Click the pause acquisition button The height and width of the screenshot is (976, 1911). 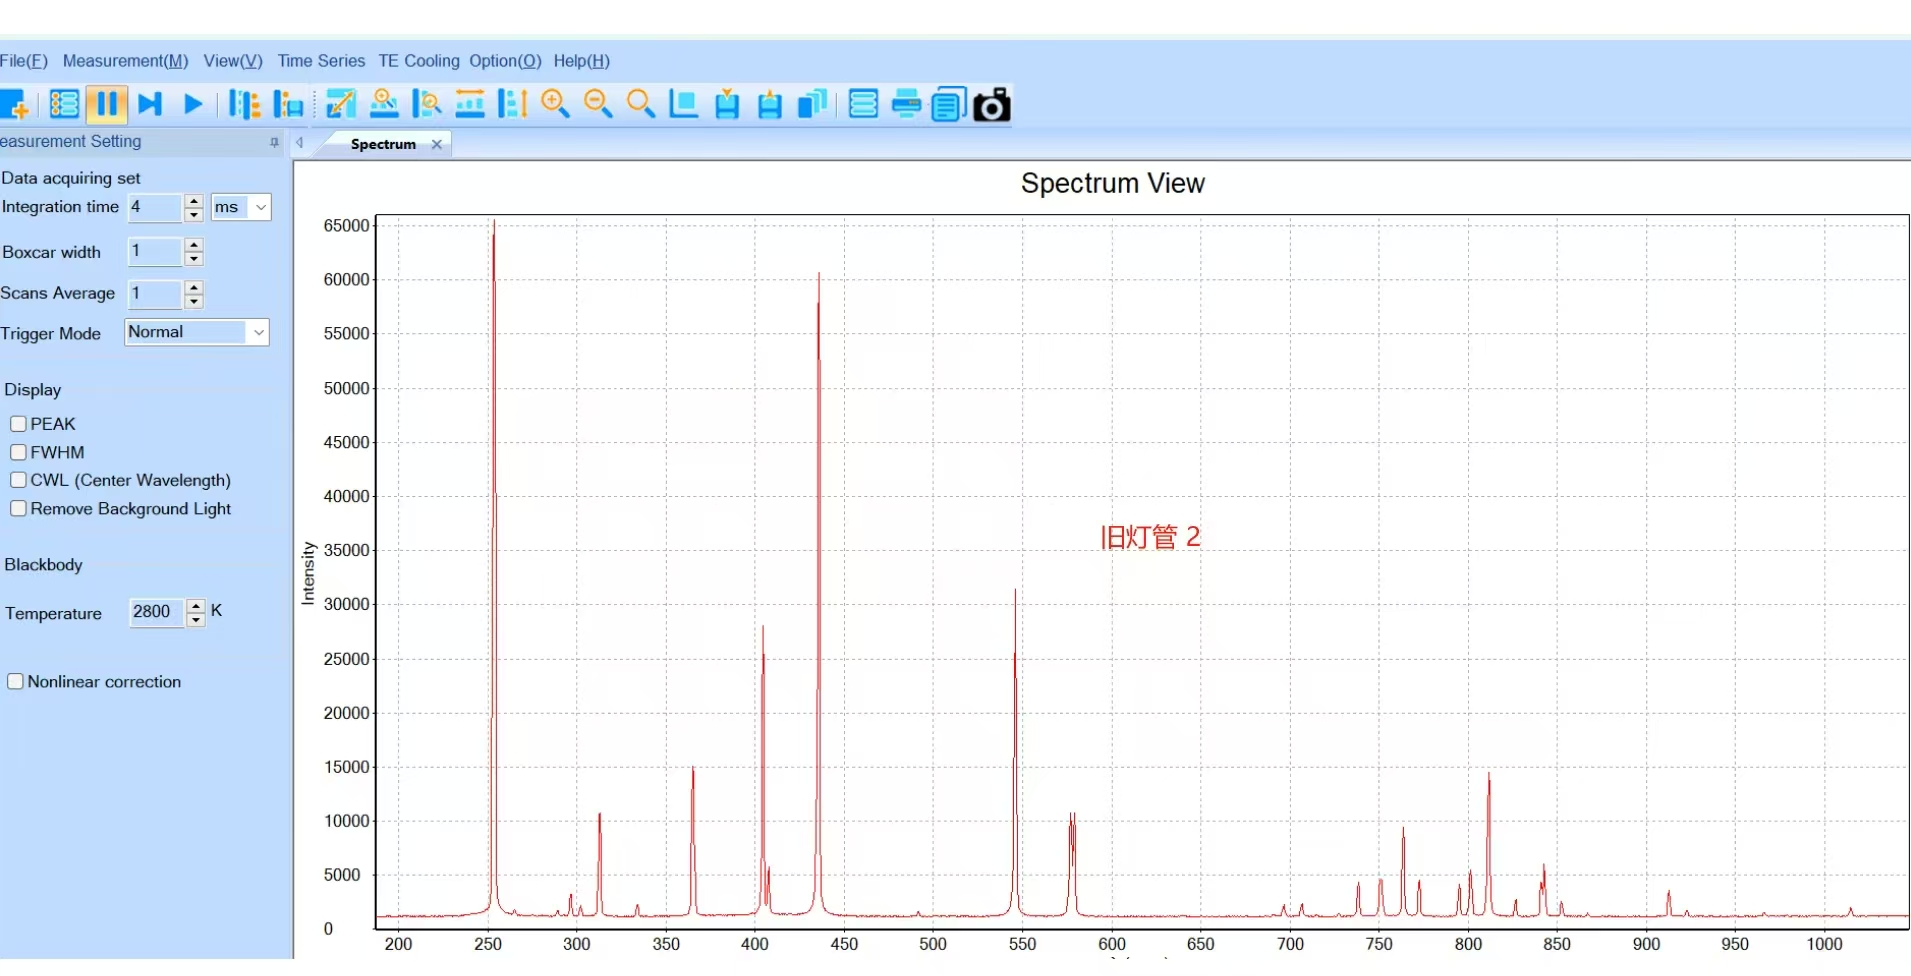(x=106, y=104)
